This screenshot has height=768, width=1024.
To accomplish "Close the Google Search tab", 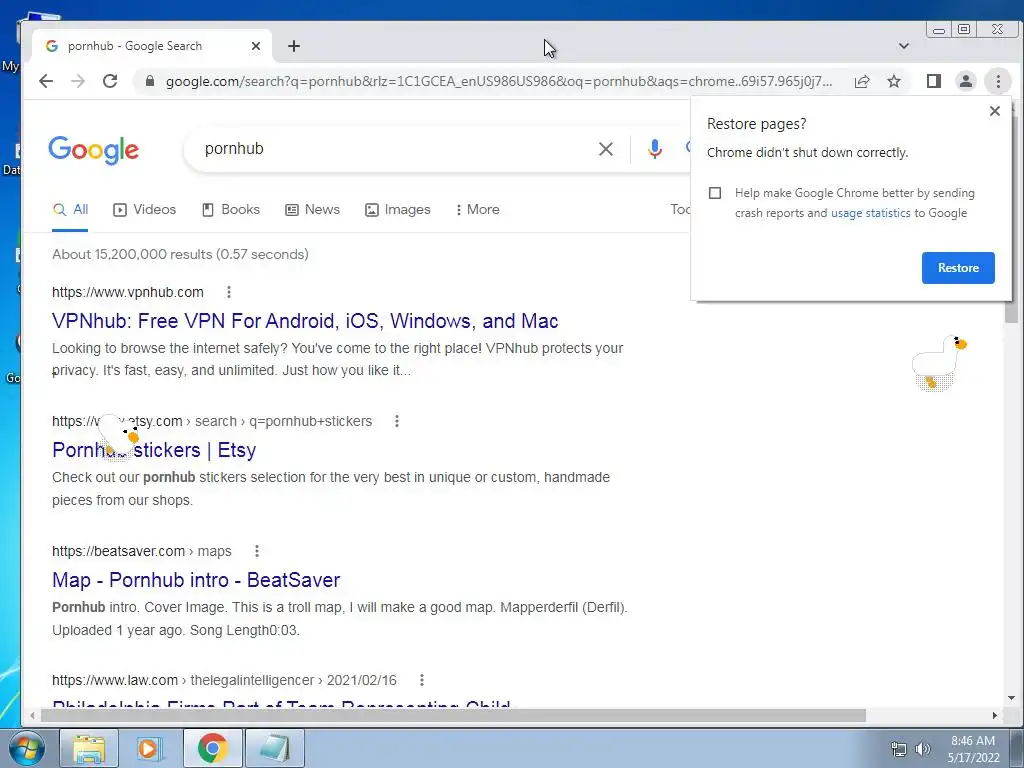I will 255,46.
